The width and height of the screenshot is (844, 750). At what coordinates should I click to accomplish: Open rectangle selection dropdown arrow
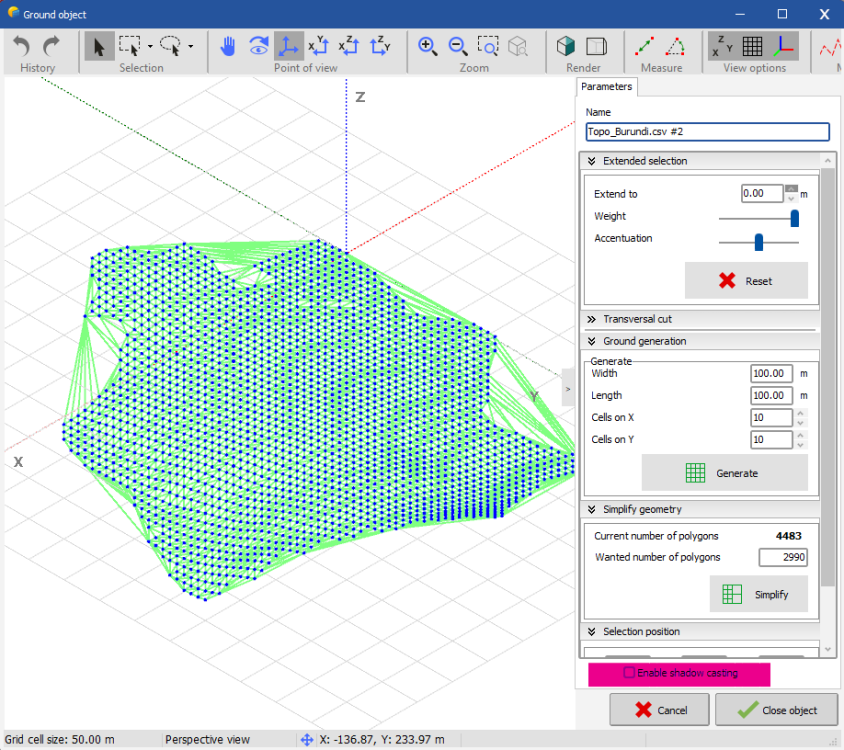click(x=150, y=46)
